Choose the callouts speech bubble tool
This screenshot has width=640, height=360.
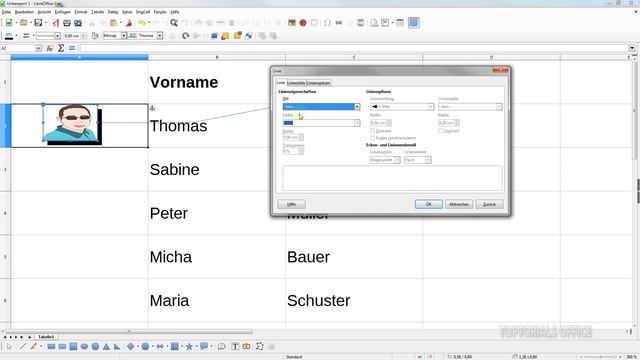point(204,347)
